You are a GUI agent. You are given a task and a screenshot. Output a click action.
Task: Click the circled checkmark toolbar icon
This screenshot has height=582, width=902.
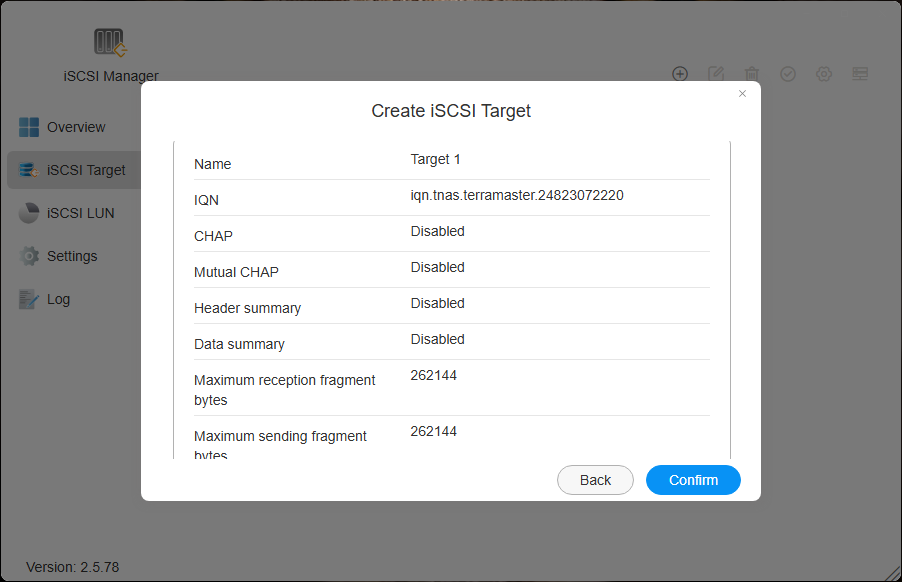coord(788,74)
